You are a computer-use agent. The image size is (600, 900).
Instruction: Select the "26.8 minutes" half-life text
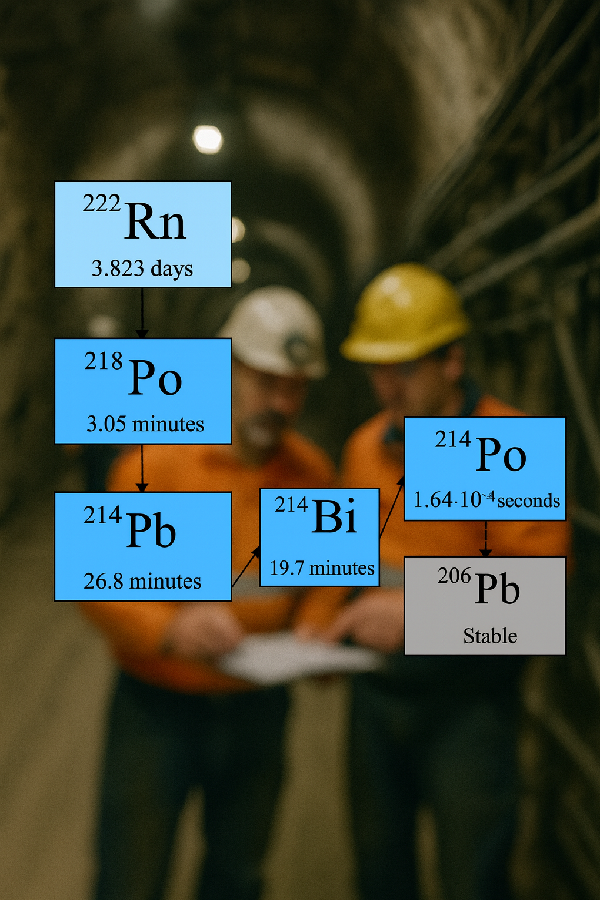tap(143, 581)
